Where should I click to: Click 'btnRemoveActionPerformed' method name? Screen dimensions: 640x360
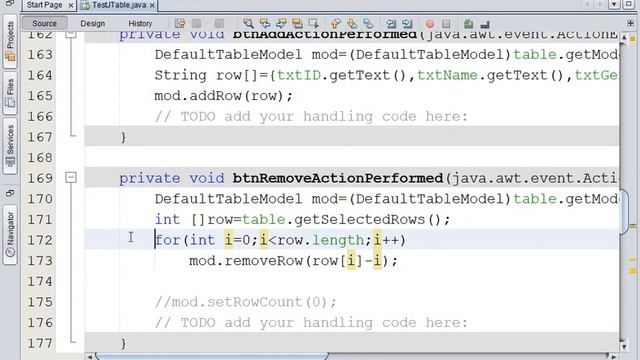[x=338, y=178]
